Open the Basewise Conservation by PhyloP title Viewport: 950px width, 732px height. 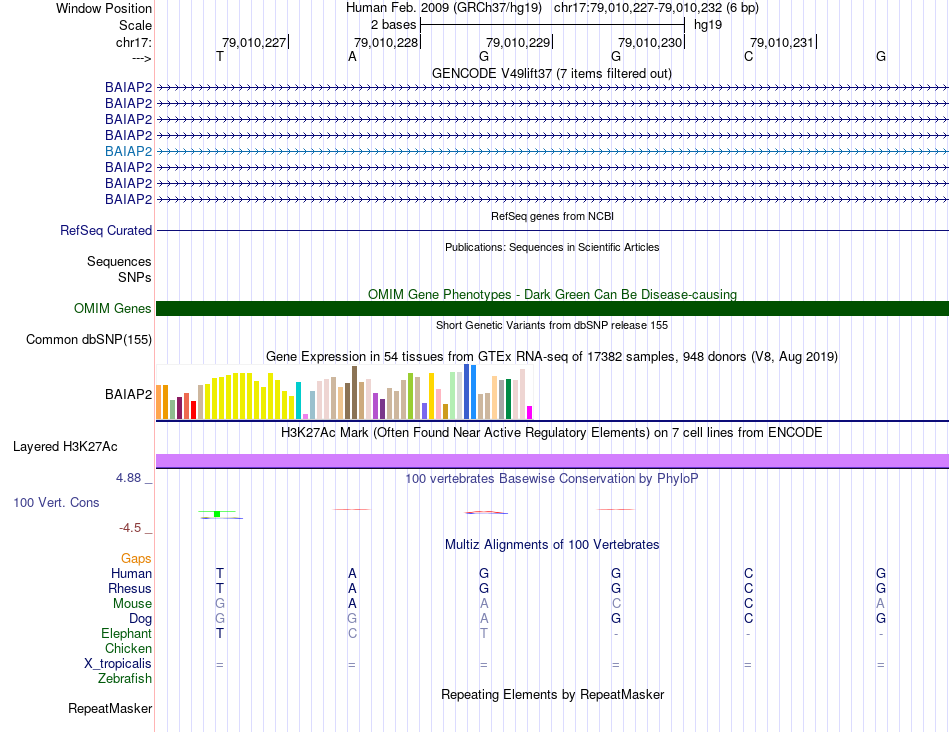click(x=552, y=479)
